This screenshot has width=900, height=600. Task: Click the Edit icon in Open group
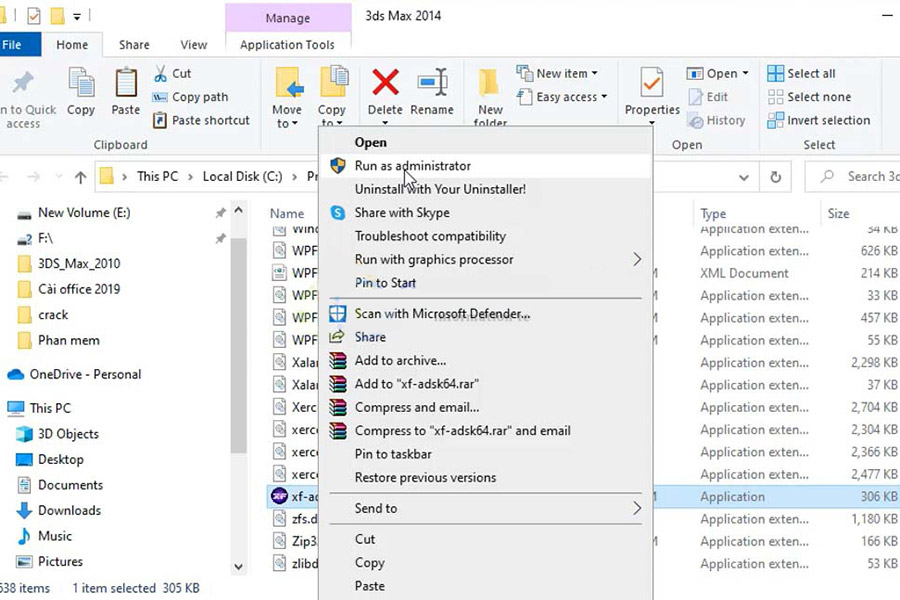(x=695, y=97)
